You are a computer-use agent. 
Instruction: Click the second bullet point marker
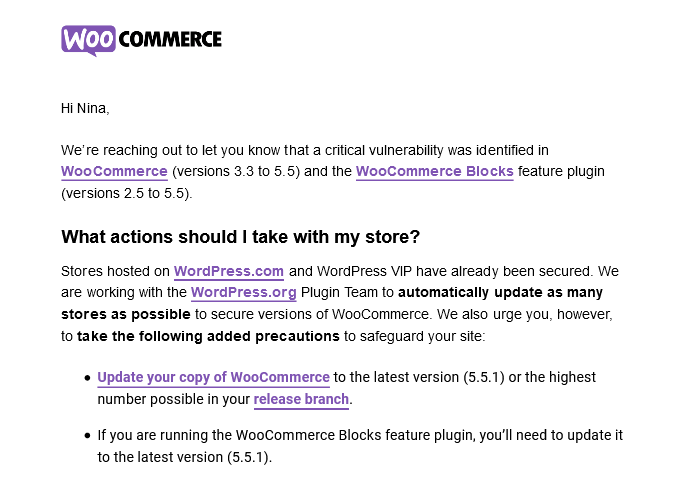(x=88, y=436)
